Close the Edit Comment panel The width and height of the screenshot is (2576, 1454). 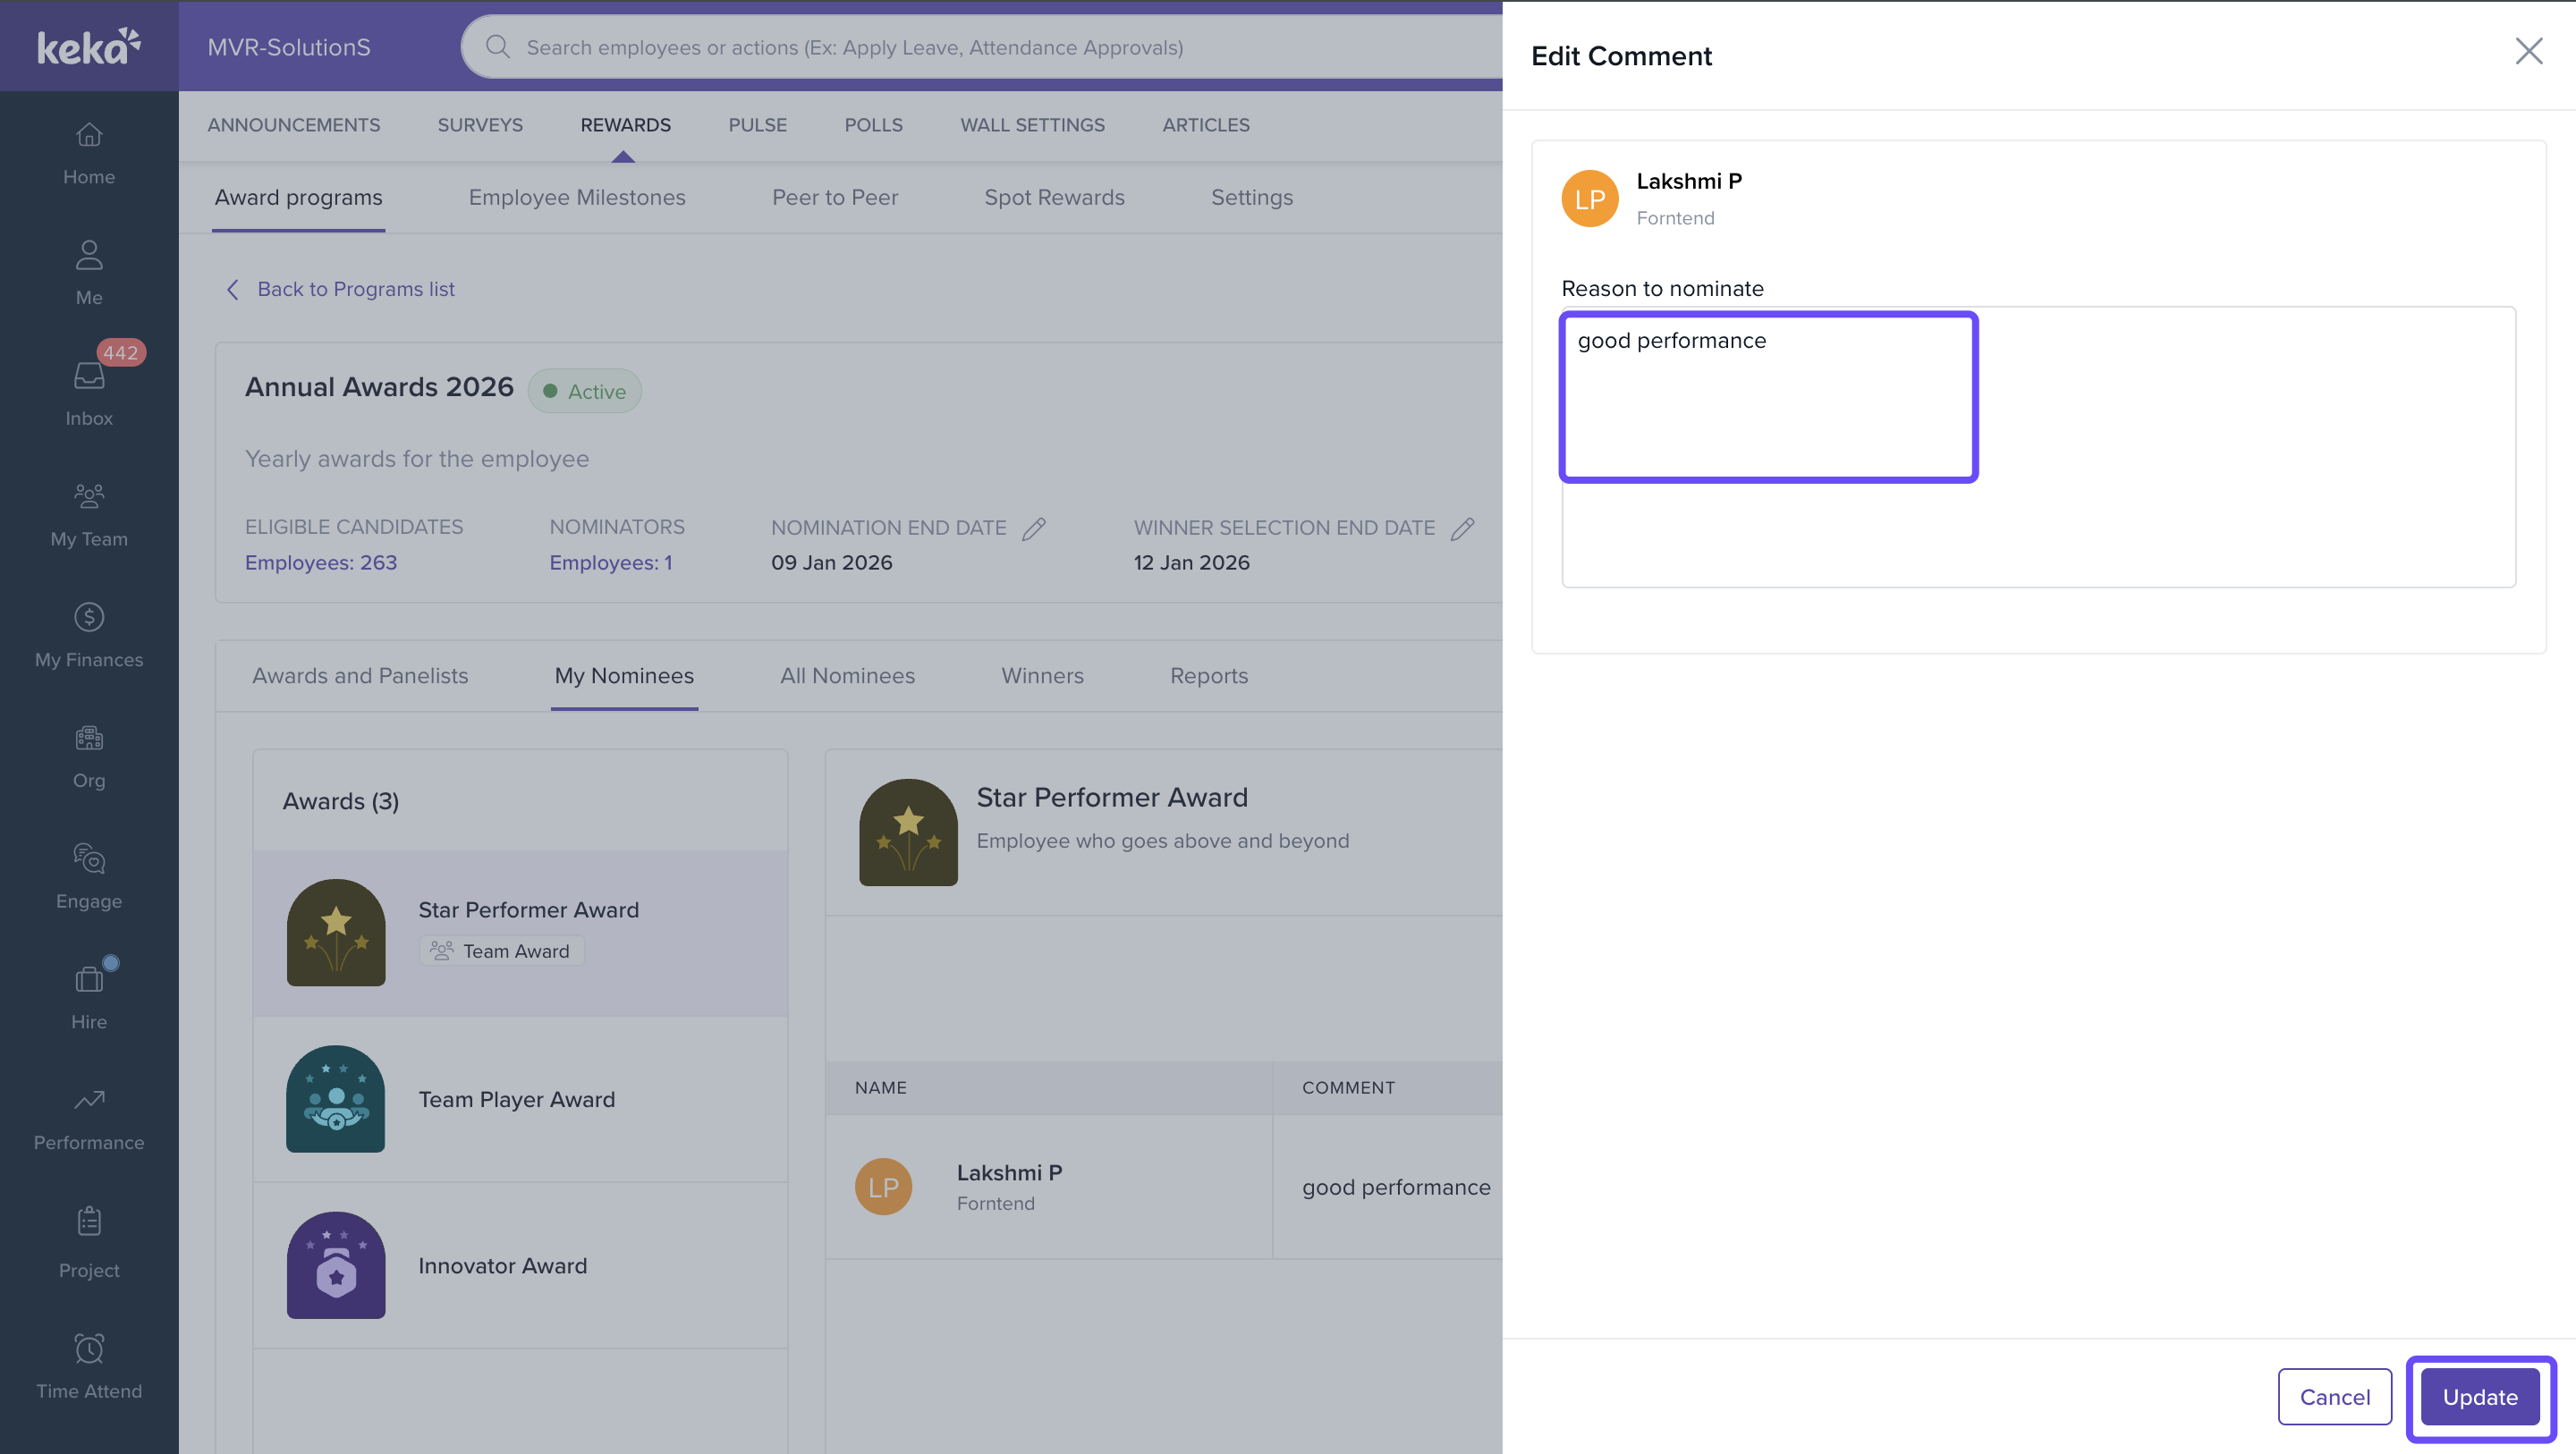[x=2528, y=52]
